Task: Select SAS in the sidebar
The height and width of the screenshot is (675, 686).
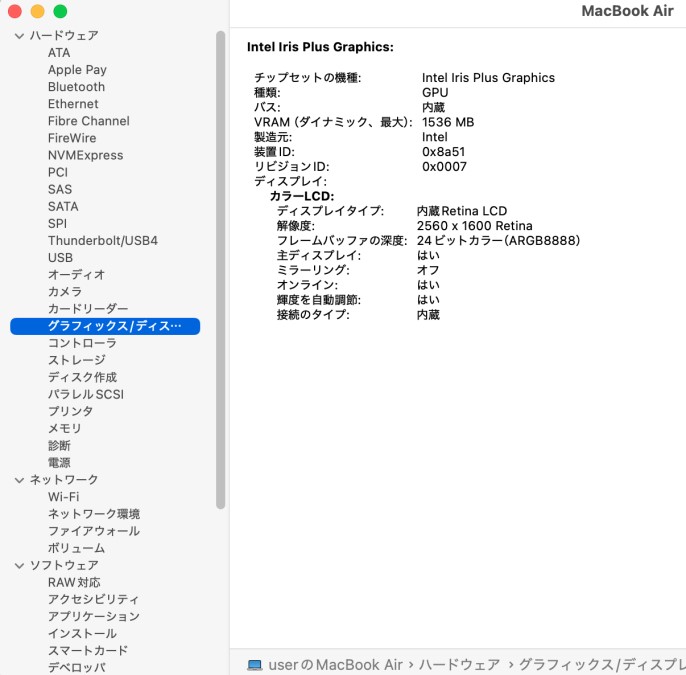Action: (60, 189)
